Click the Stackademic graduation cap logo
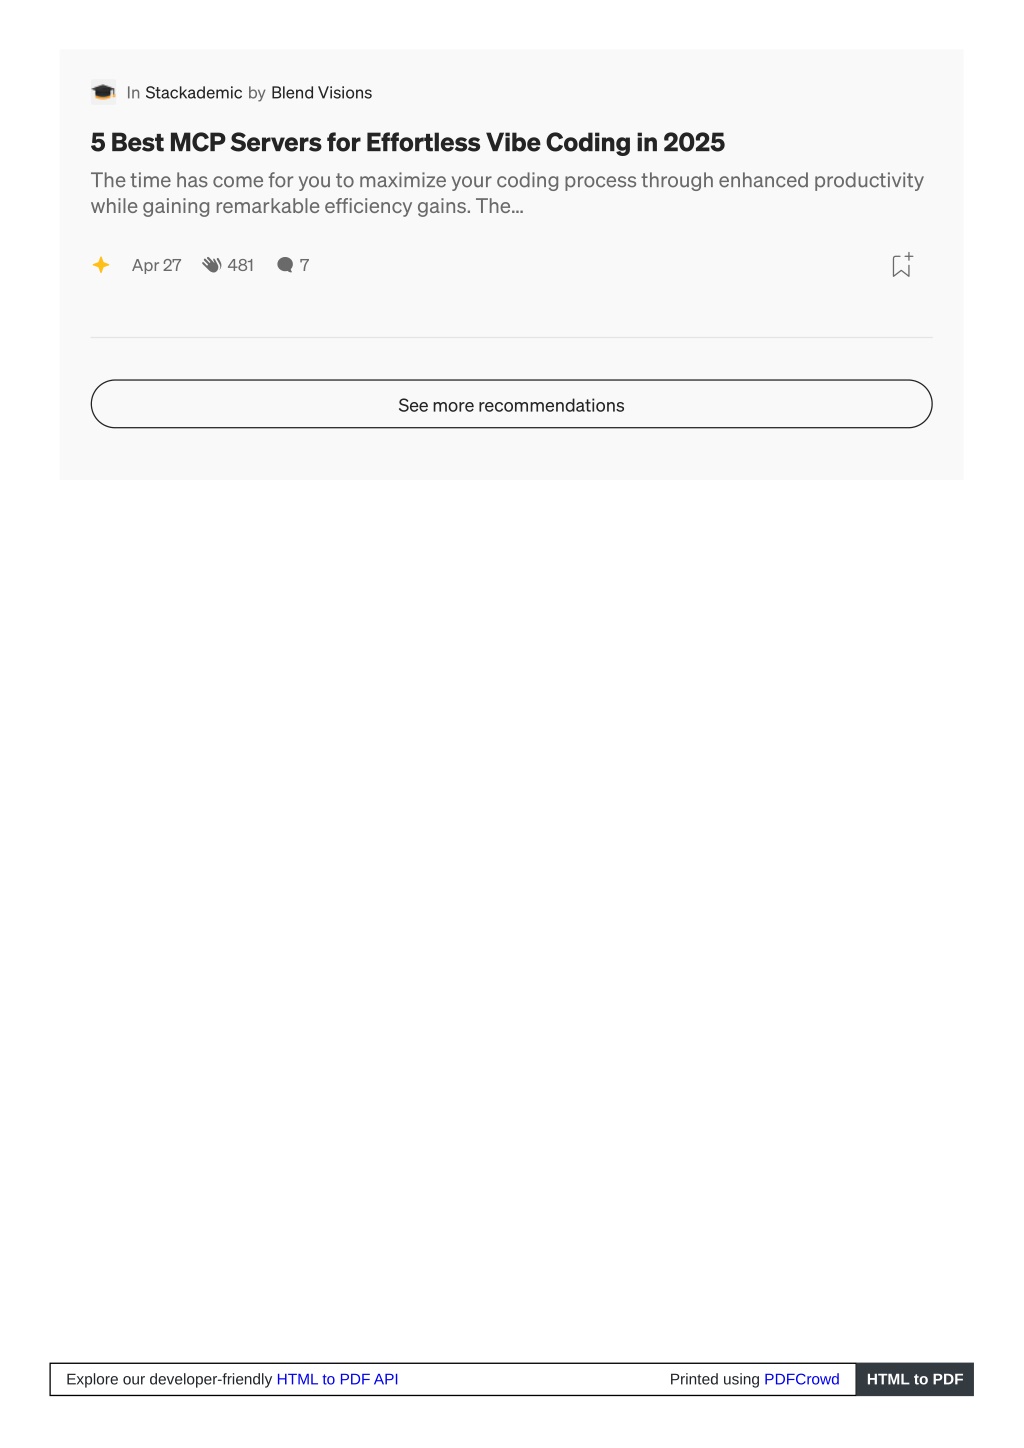Image resolution: width=1024 pixels, height=1448 pixels. click(x=103, y=93)
